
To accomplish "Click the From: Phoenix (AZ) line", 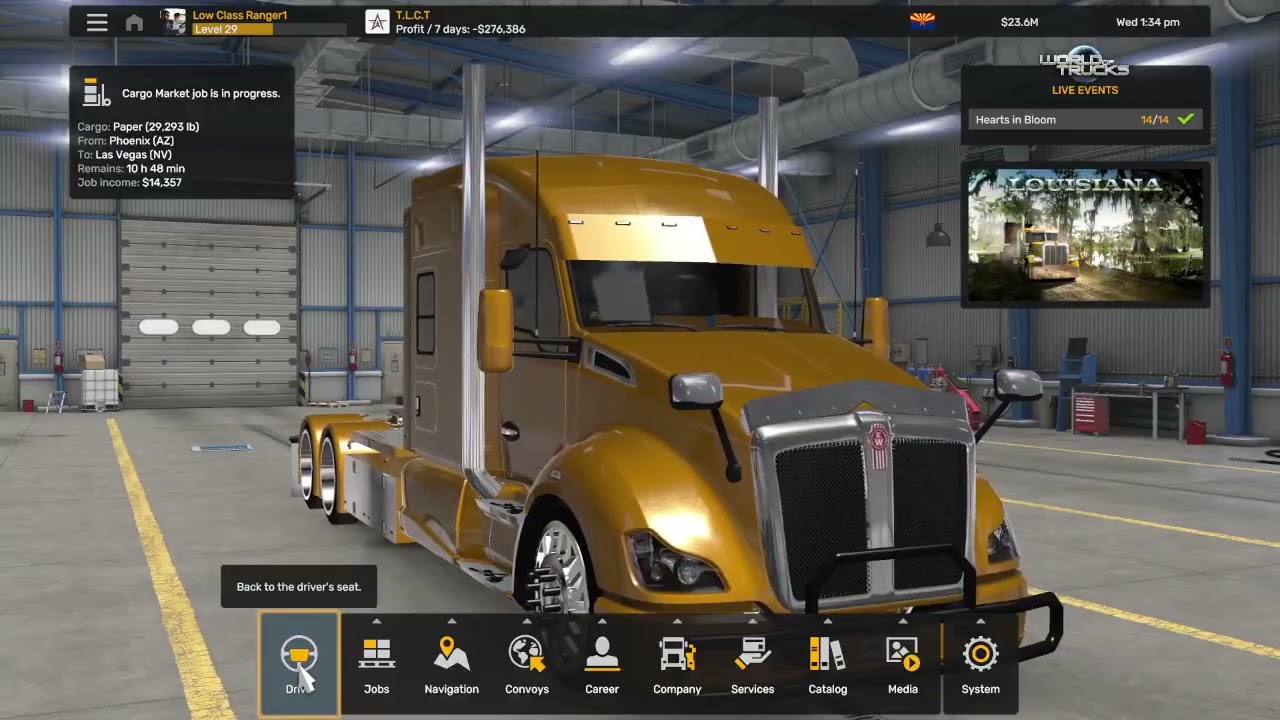I will 126,141.
